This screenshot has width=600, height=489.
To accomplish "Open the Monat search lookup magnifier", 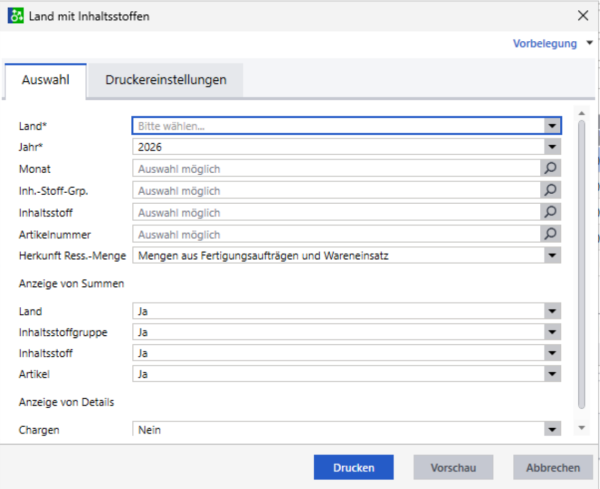I will (x=551, y=168).
